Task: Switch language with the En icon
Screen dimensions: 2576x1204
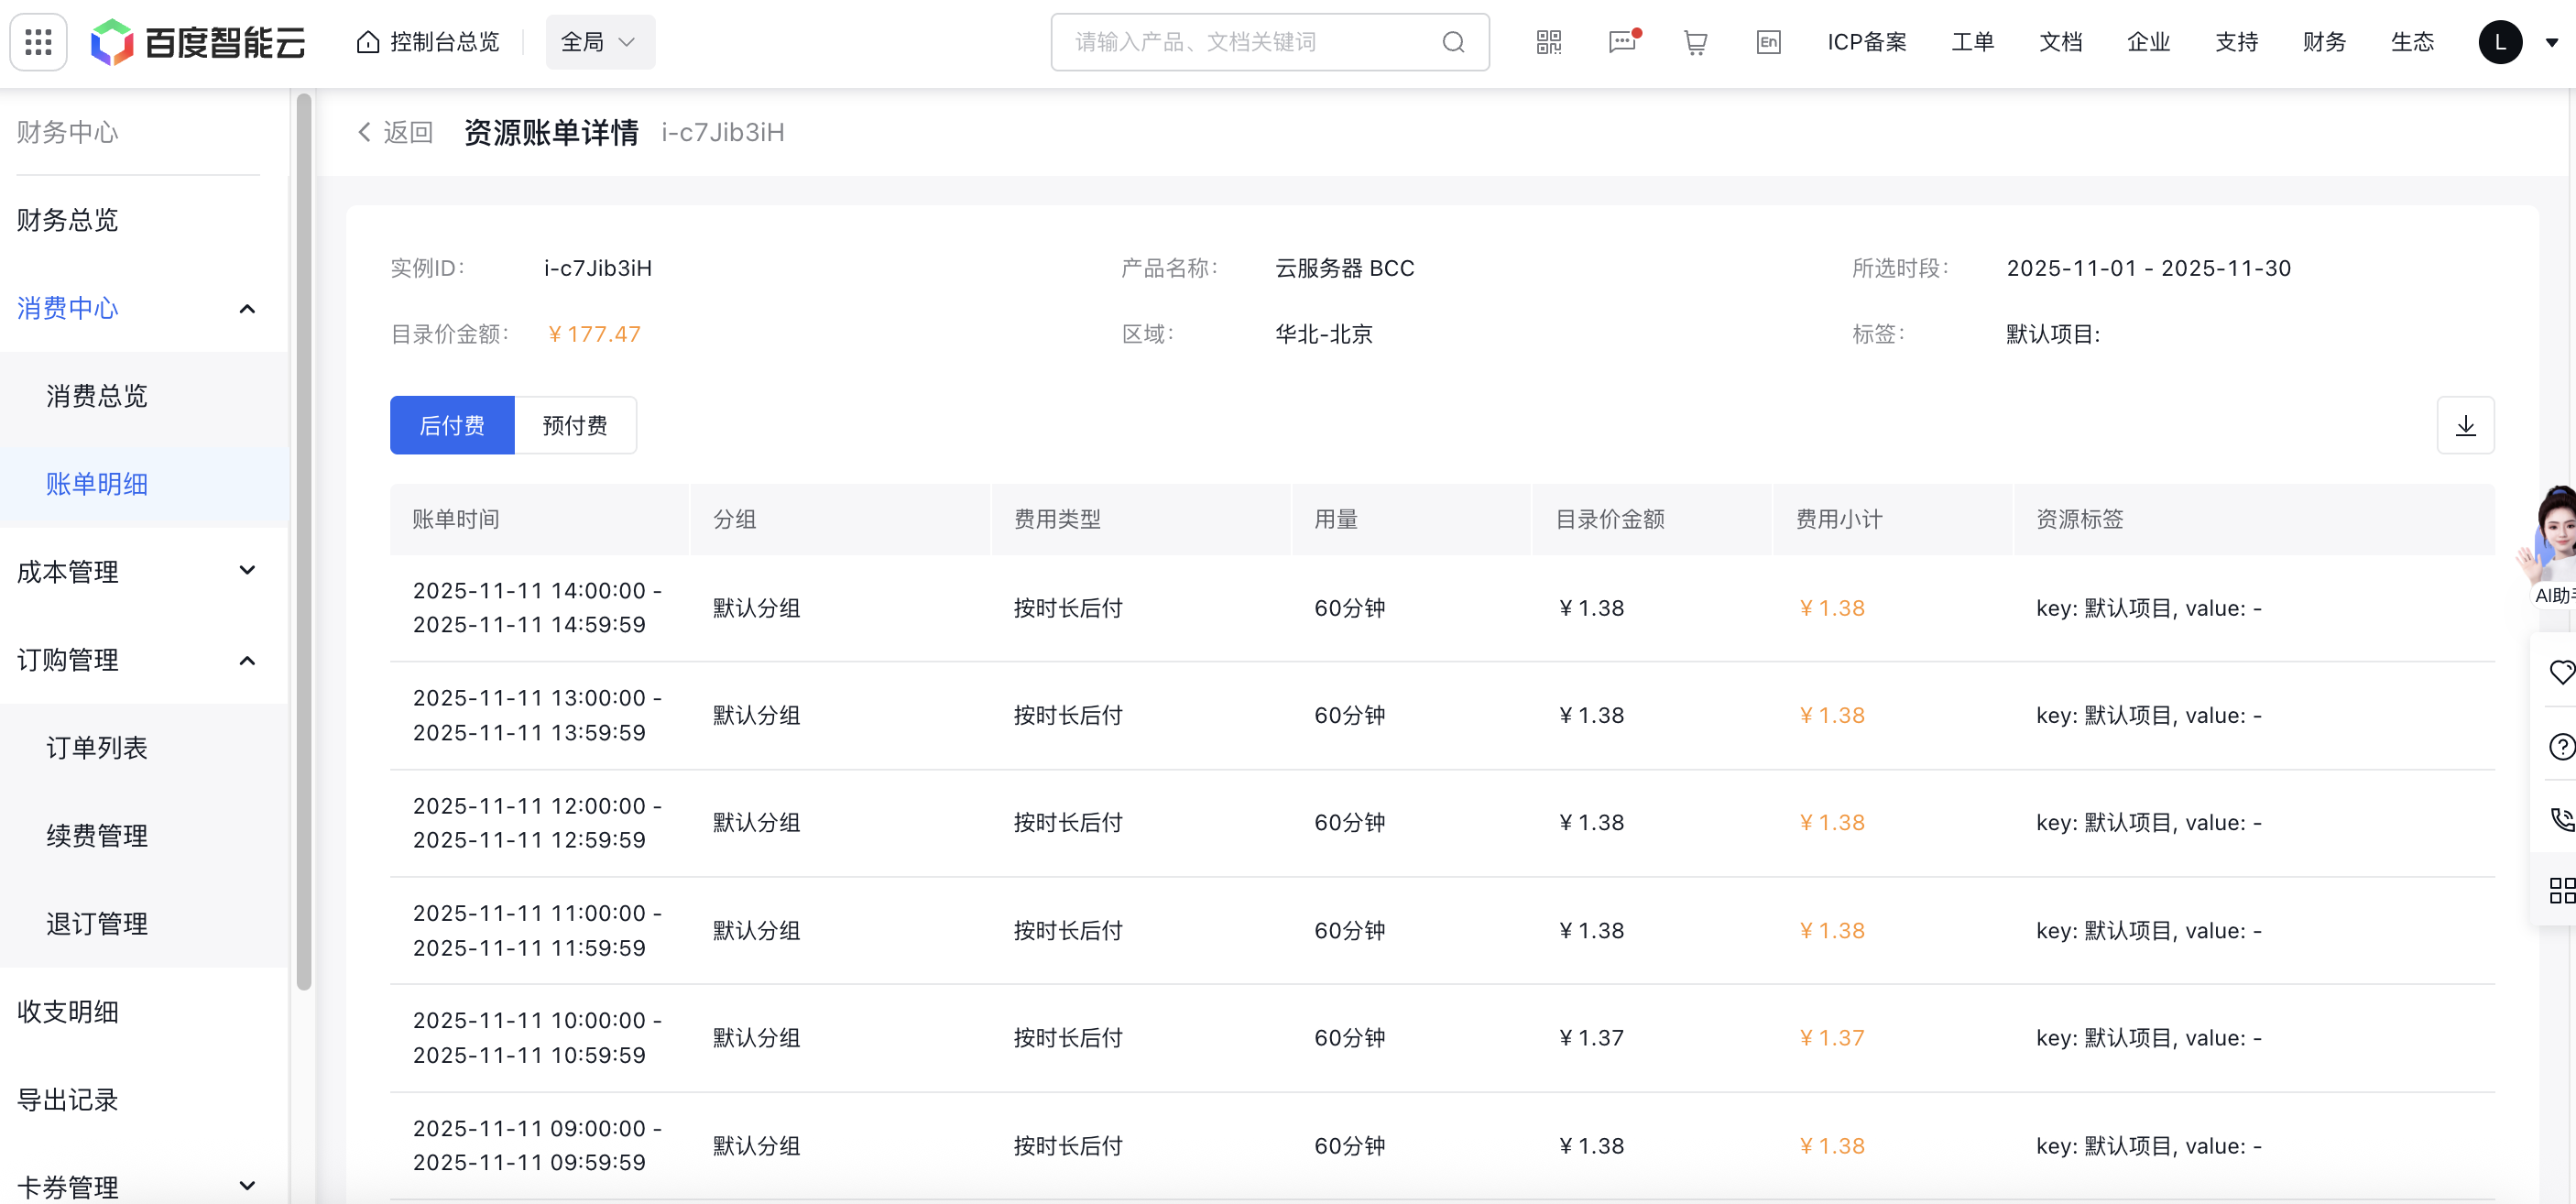Action: [x=1768, y=42]
